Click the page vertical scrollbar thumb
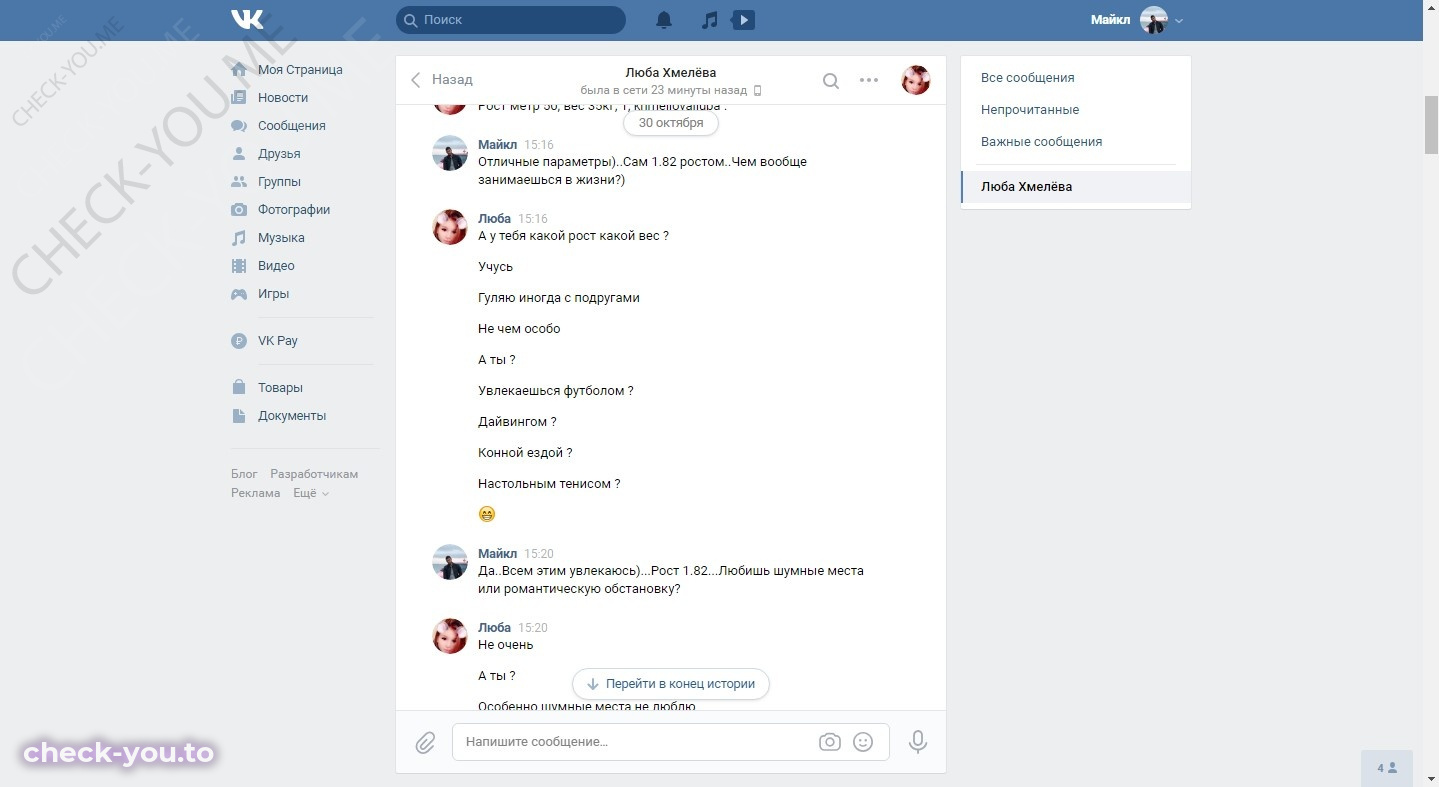Image resolution: width=1439 pixels, height=787 pixels. tap(1431, 126)
